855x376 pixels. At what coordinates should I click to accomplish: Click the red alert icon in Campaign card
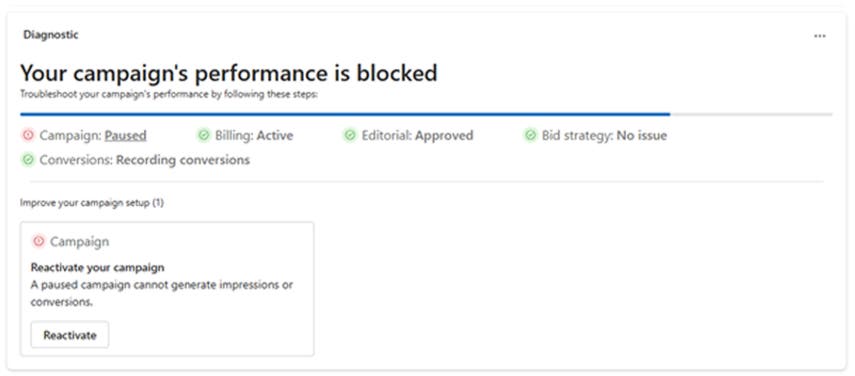point(39,241)
